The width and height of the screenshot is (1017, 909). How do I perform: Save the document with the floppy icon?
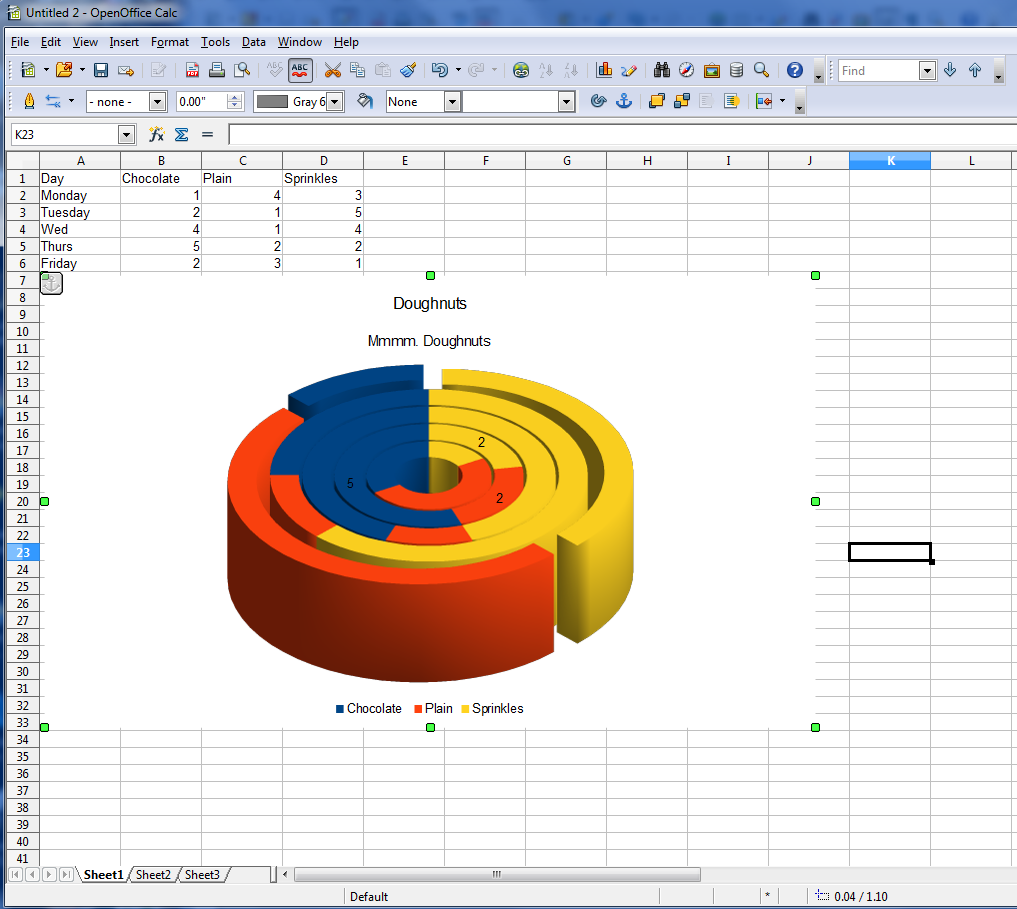tap(101, 70)
